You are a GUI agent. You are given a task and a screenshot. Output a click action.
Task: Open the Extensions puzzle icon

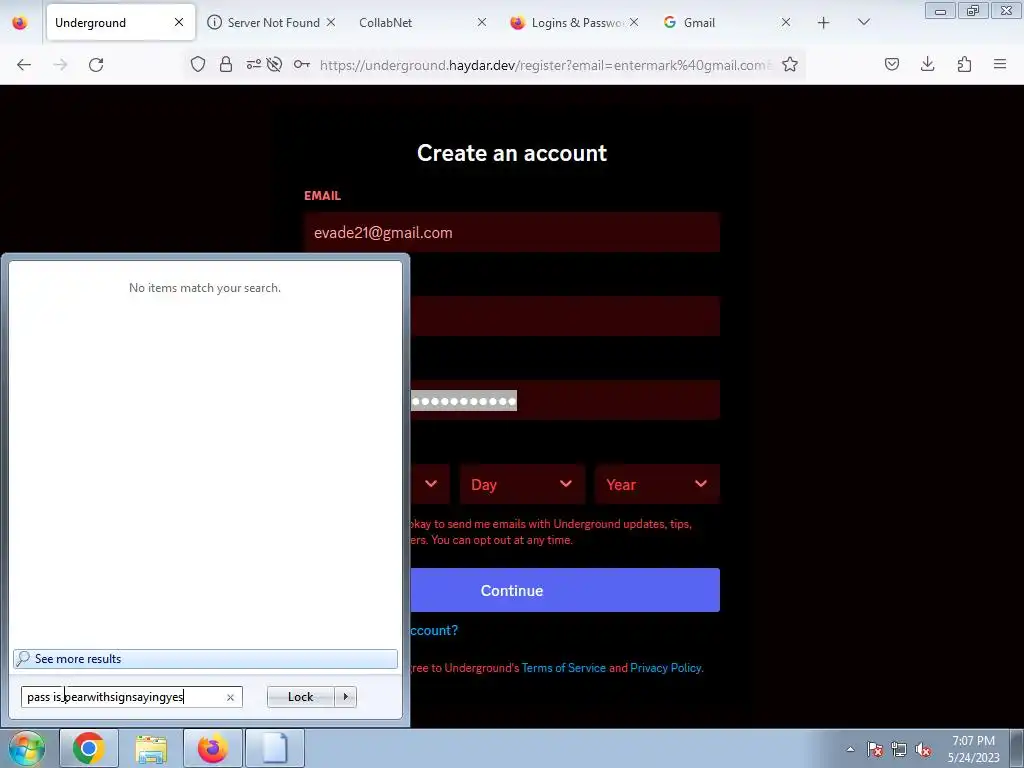[964, 64]
